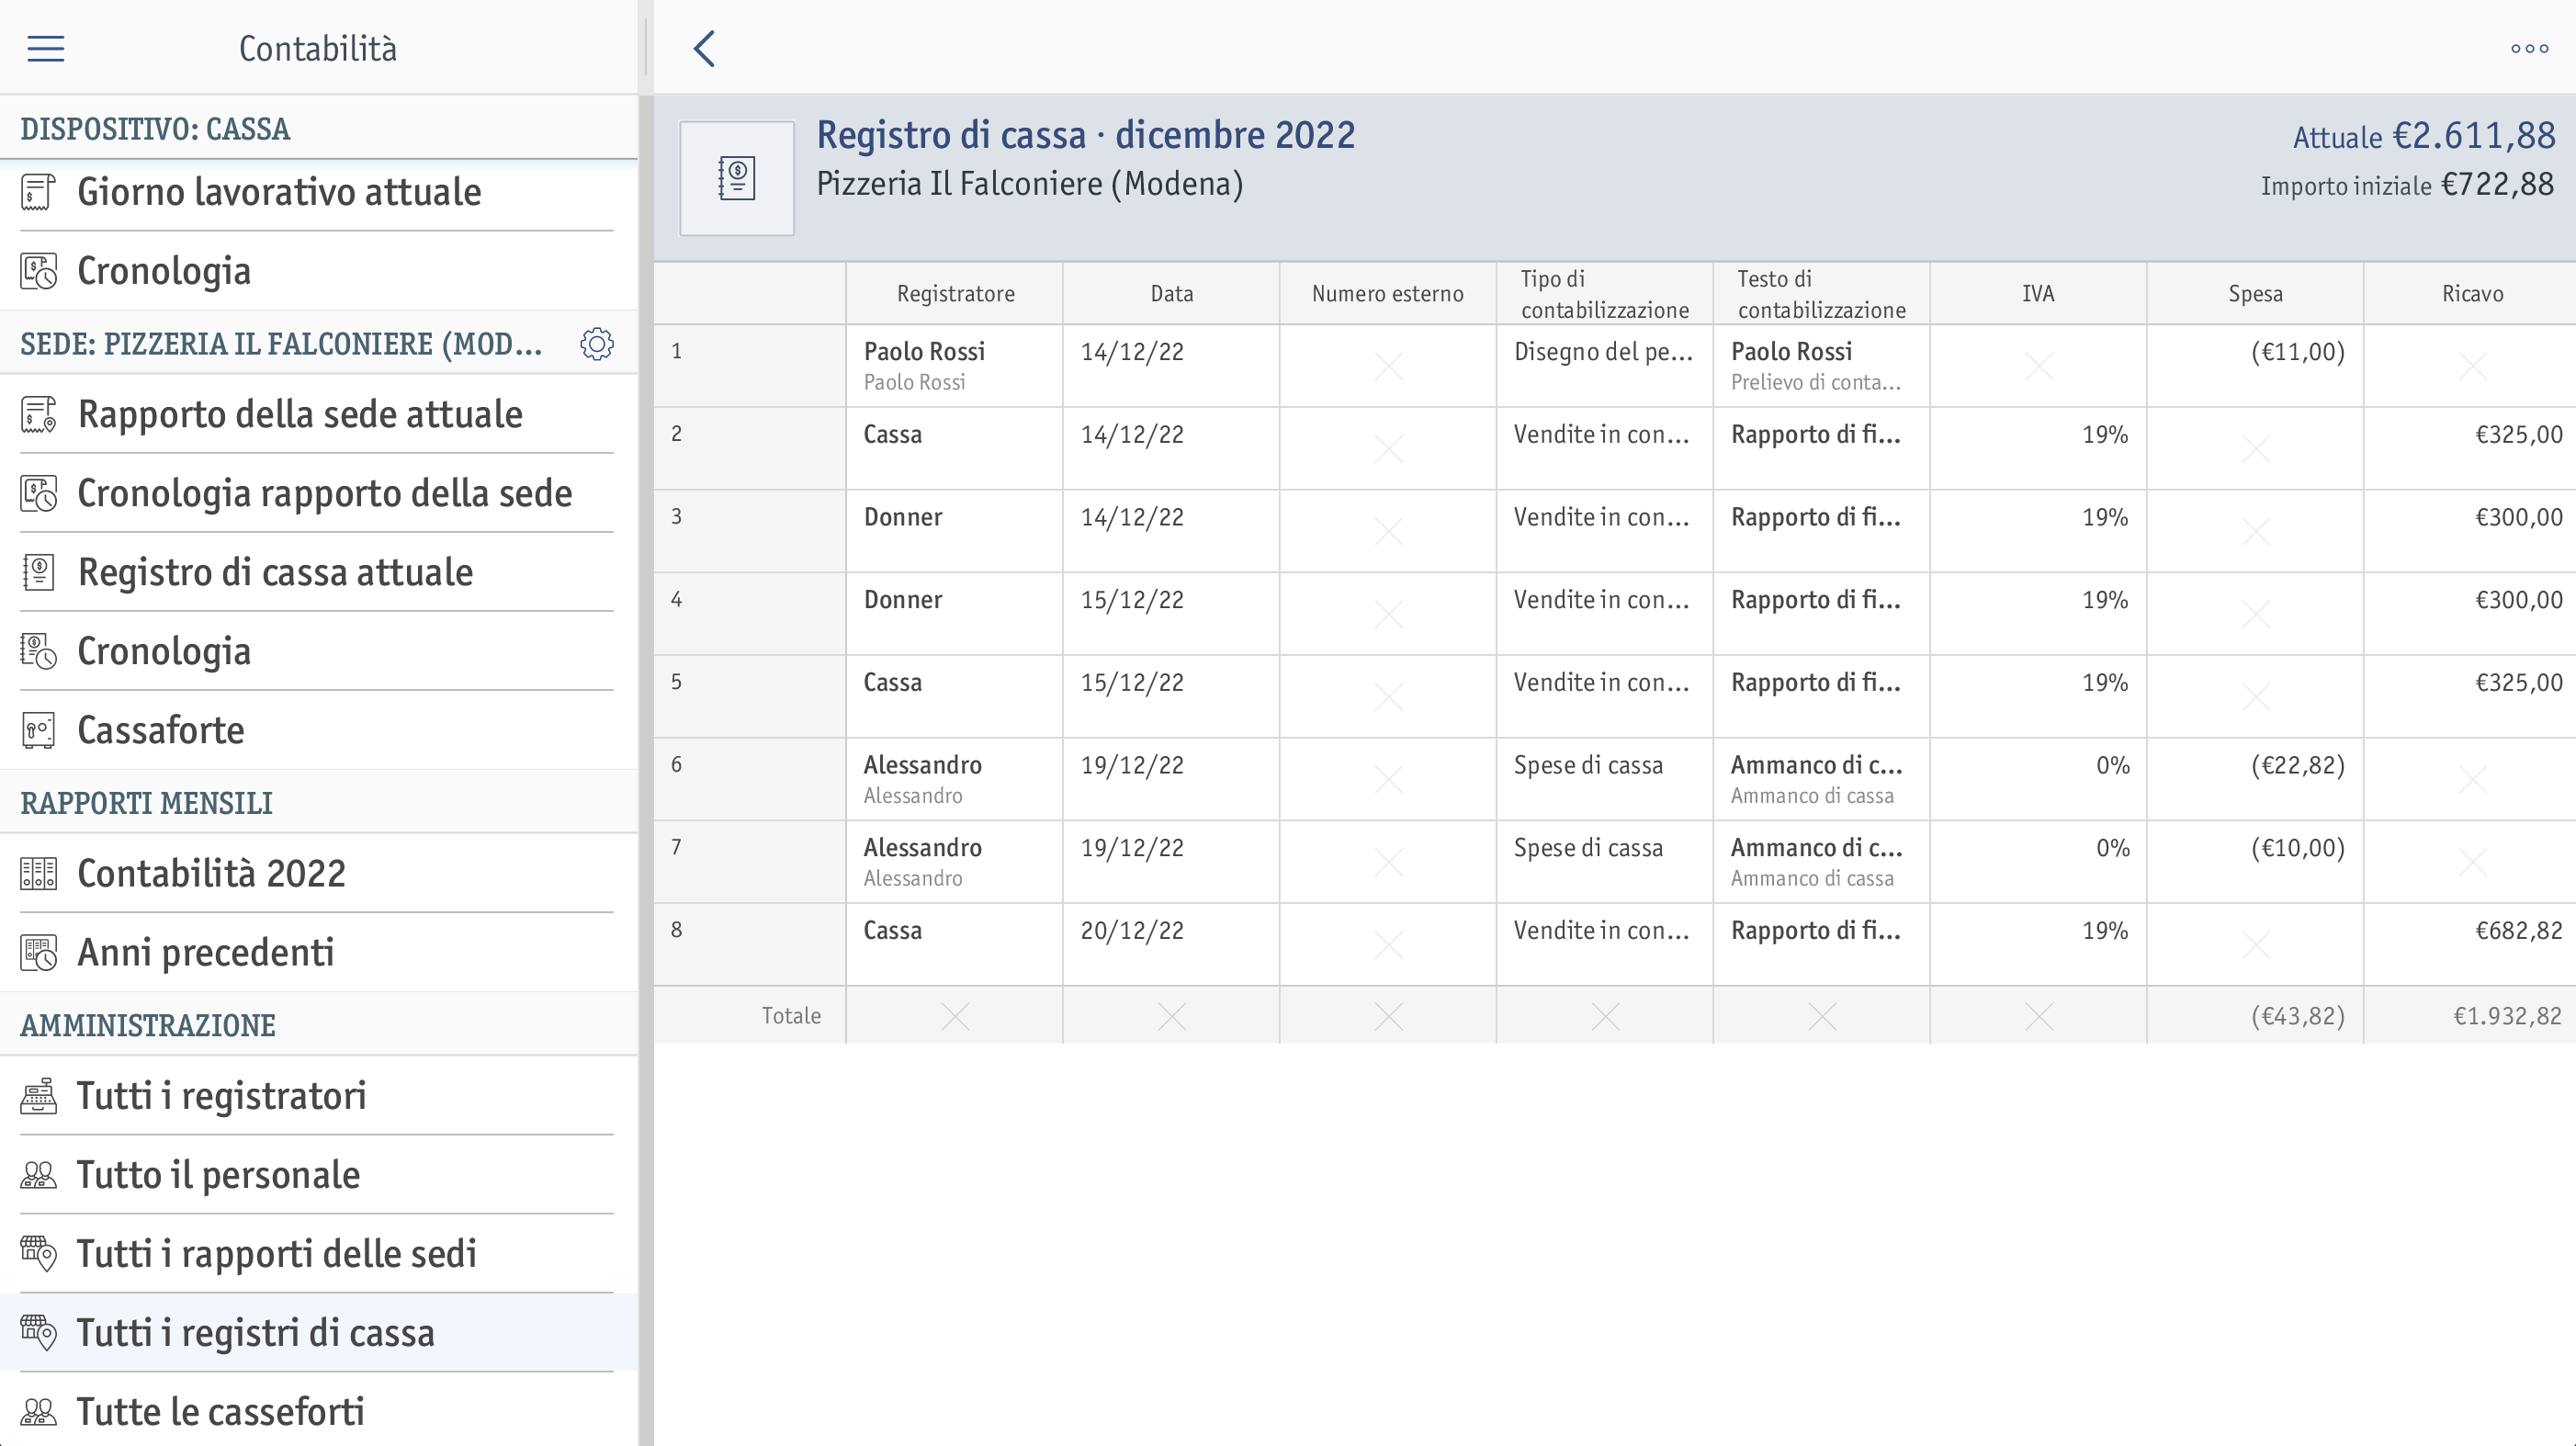Select Registro di cassa attuale
Viewport: 2576px width, 1446px height.
318,572
